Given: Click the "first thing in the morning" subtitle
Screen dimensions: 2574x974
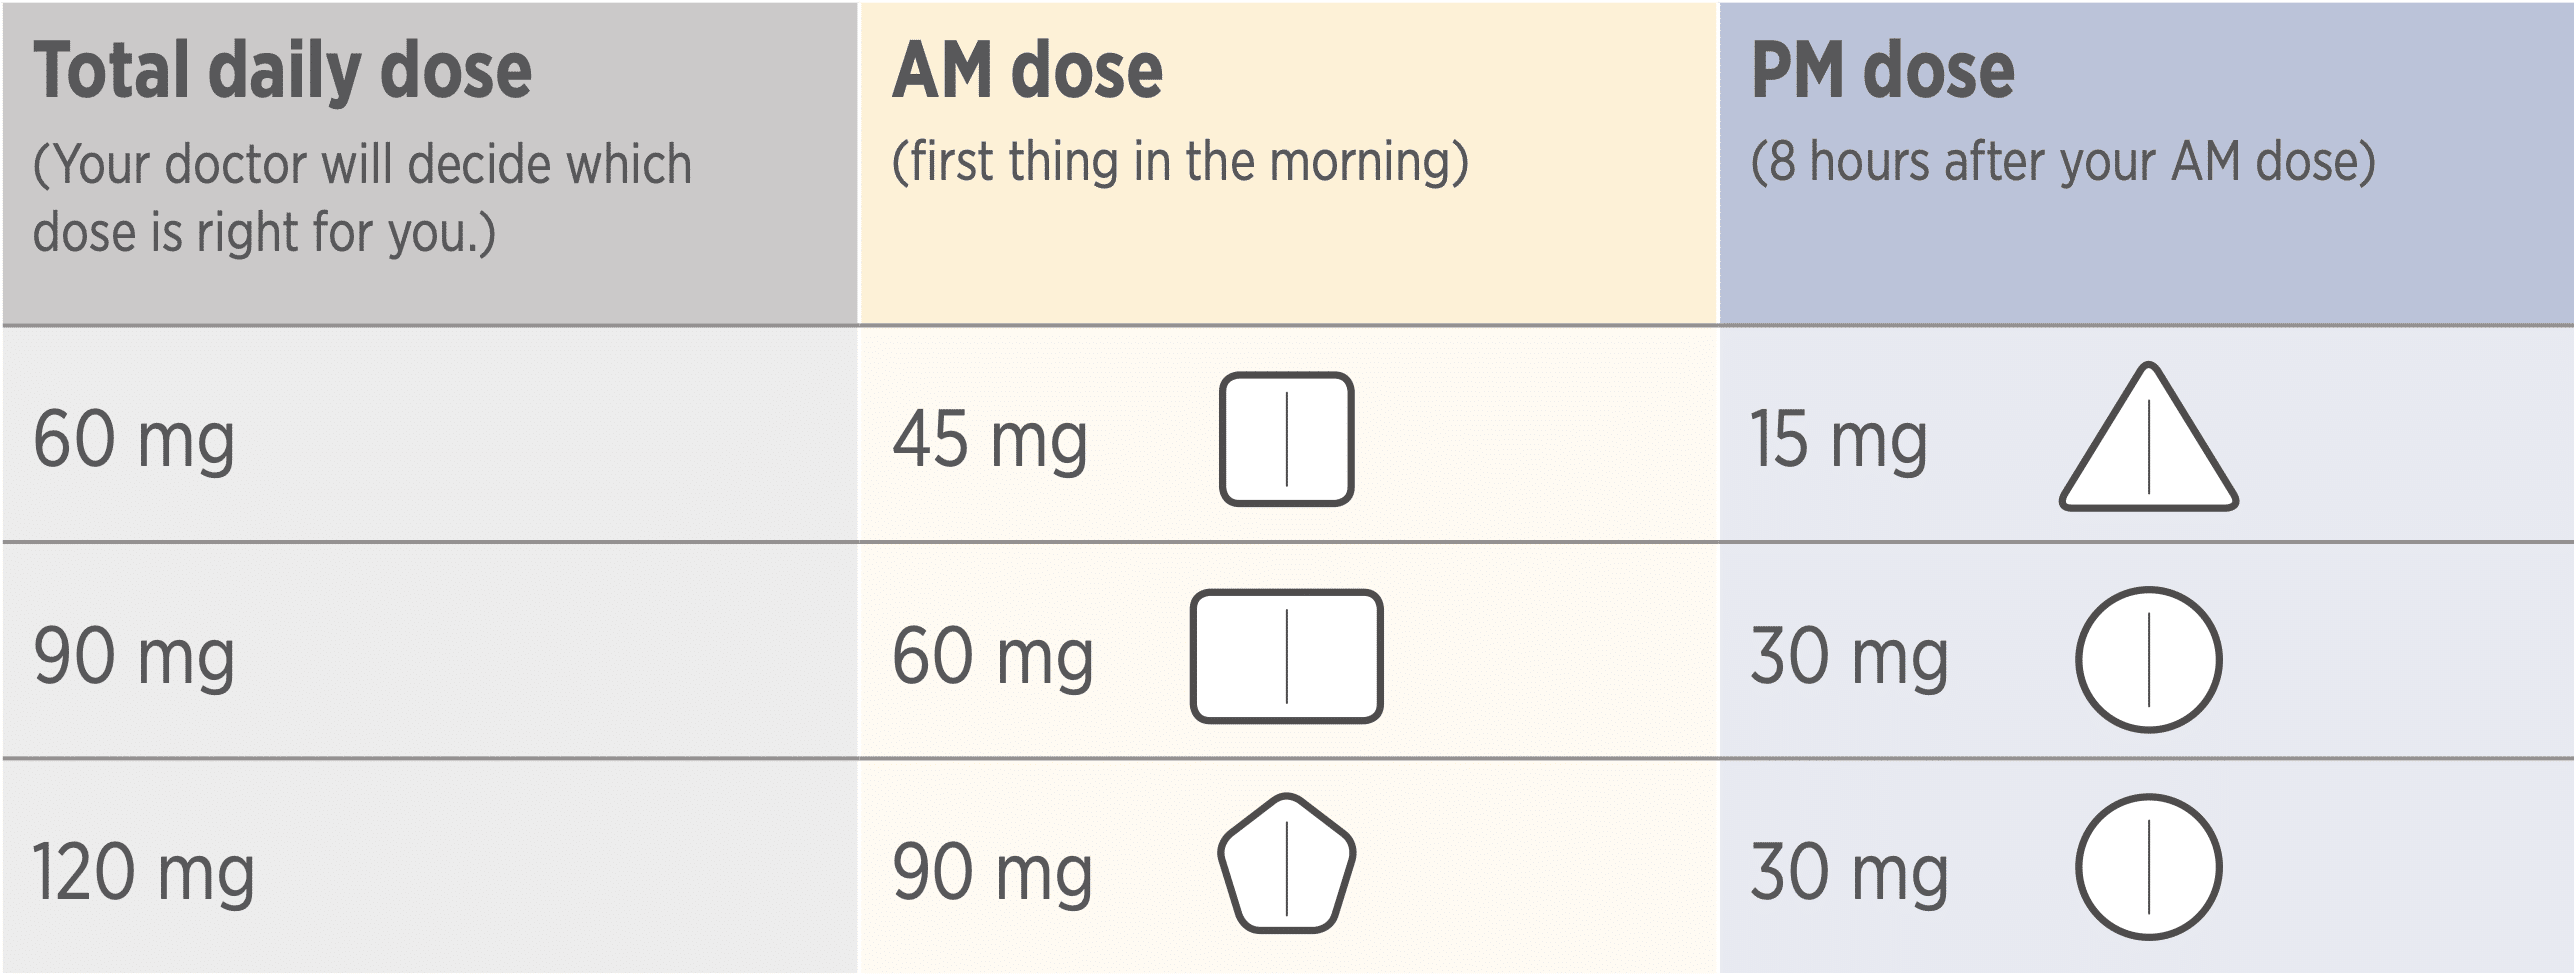Looking at the screenshot, I should pyautogui.click(x=1180, y=162).
